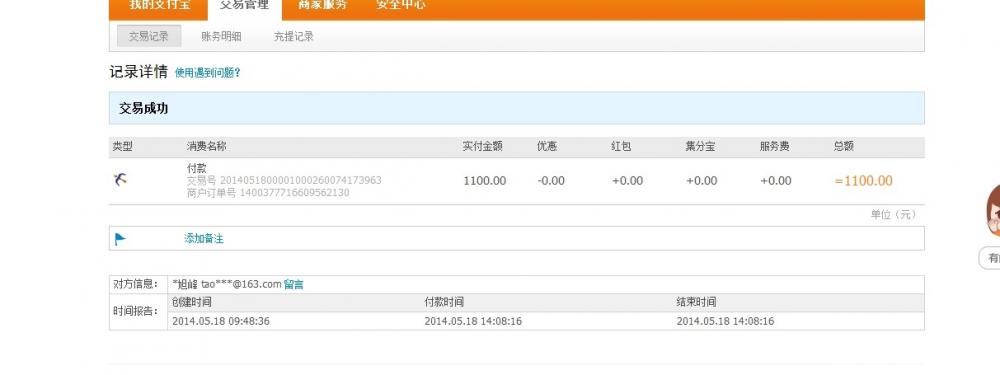Click the 添加备注 link
This screenshot has height=375, width=1000.
pos(204,239)
